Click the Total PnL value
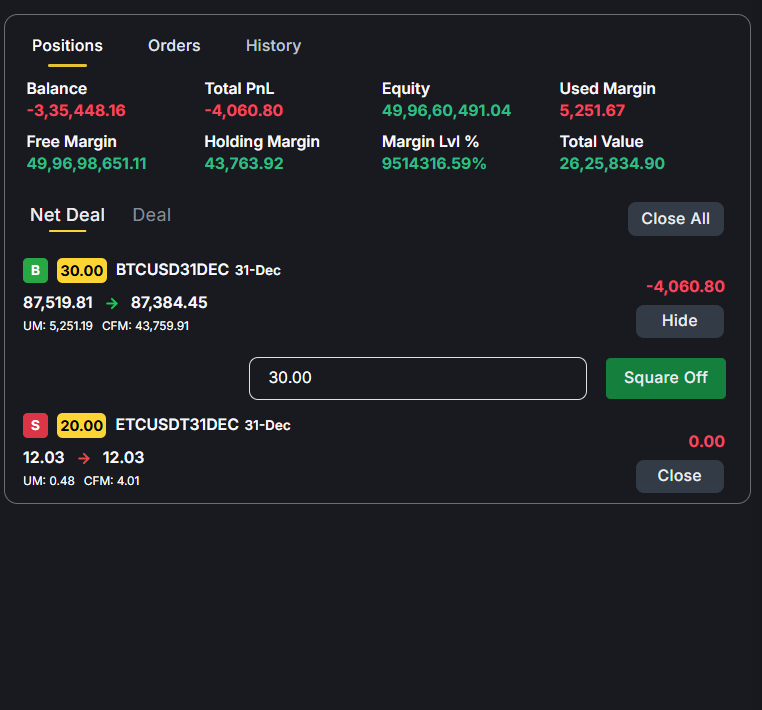 click(243, 111)
